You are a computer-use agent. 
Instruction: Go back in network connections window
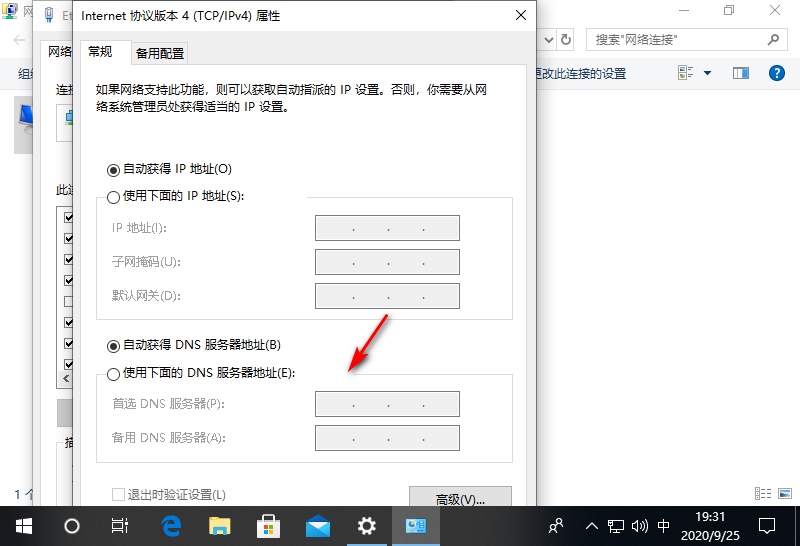tap(19, 40)
